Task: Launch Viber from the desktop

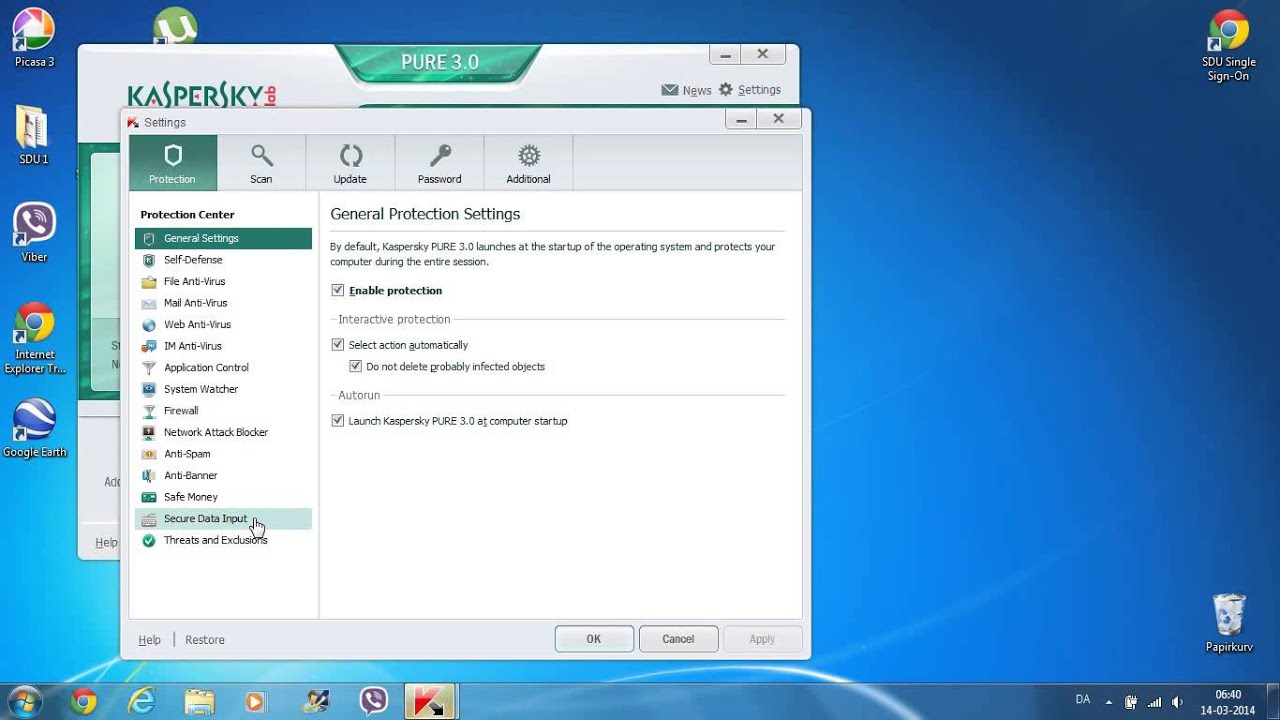Action: (34, 232)
